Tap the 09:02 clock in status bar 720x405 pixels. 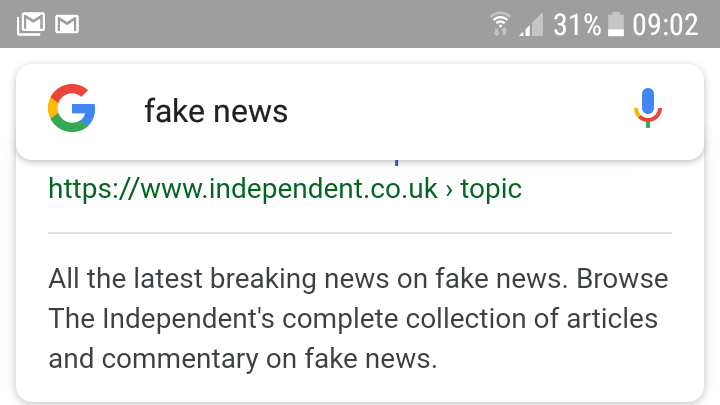665,24
